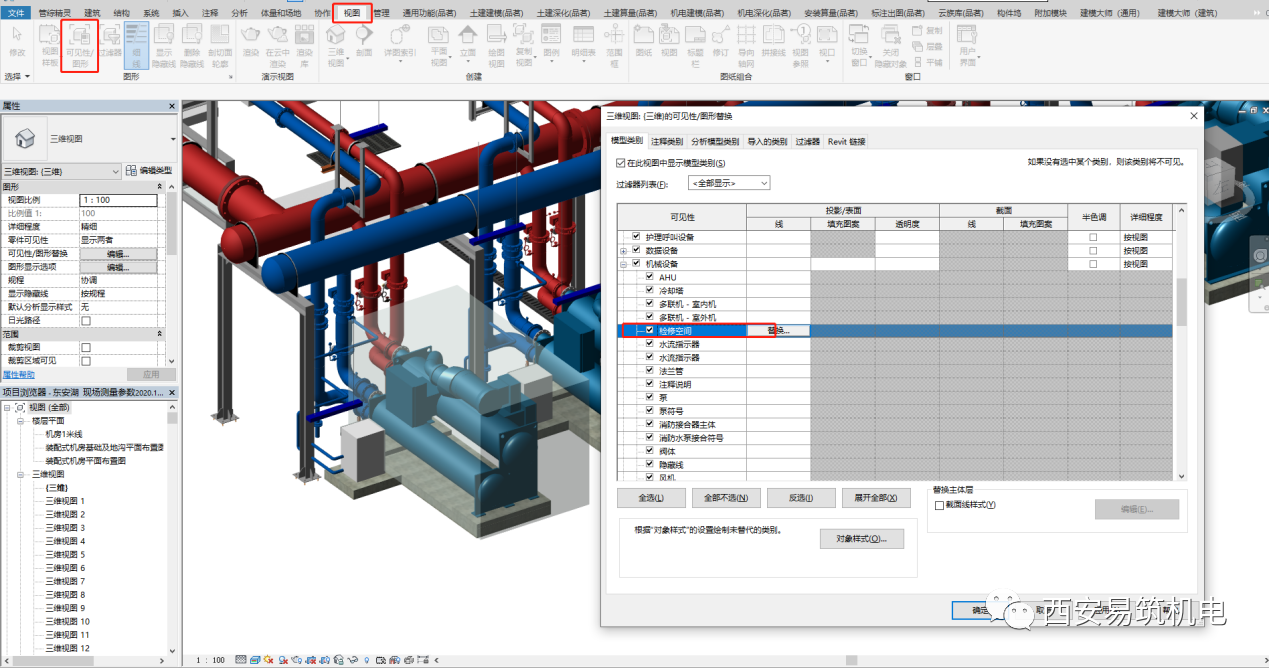Collapse the 机械设备 tree node
This screenshot has height=668, width=1269.
coord(624,264)
